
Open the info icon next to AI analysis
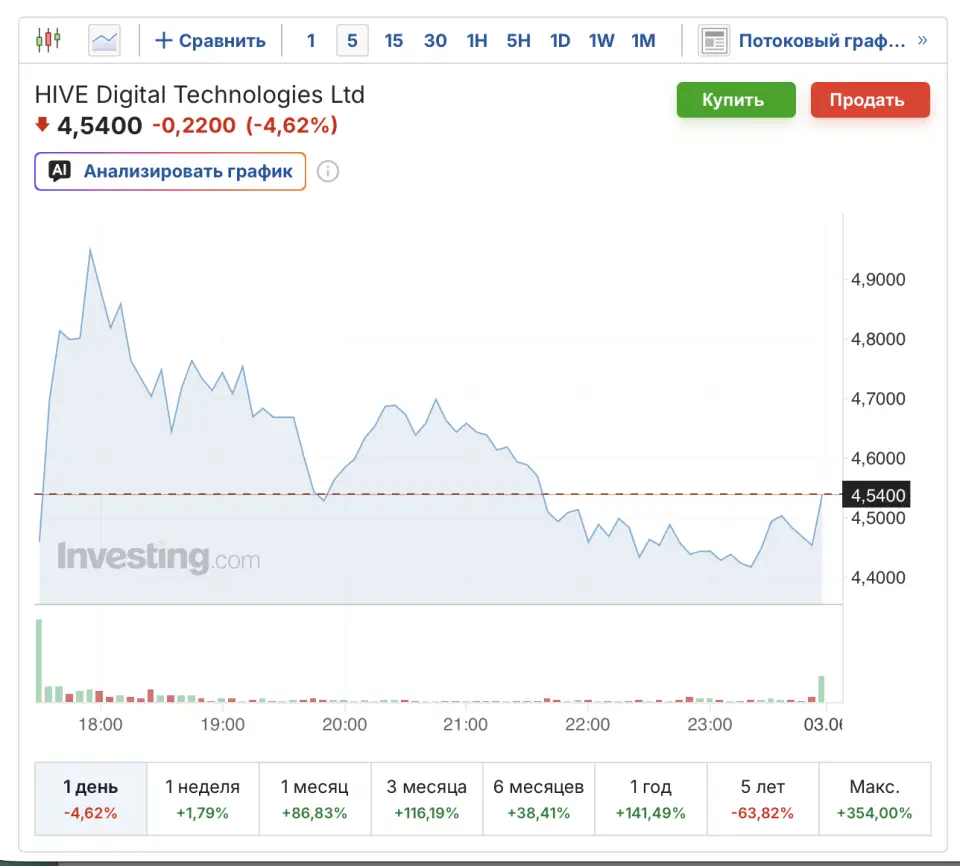(x=328, y=171)
